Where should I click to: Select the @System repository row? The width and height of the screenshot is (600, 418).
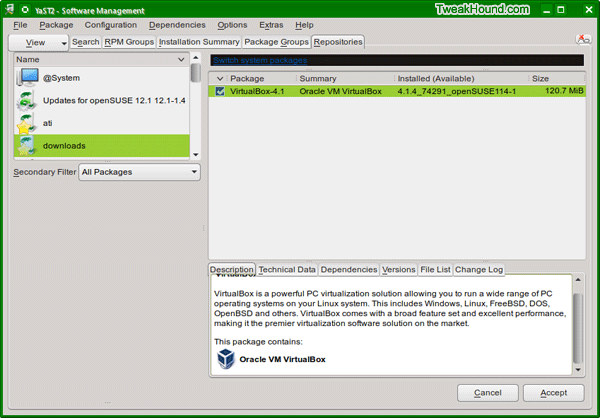click(102, 78)
